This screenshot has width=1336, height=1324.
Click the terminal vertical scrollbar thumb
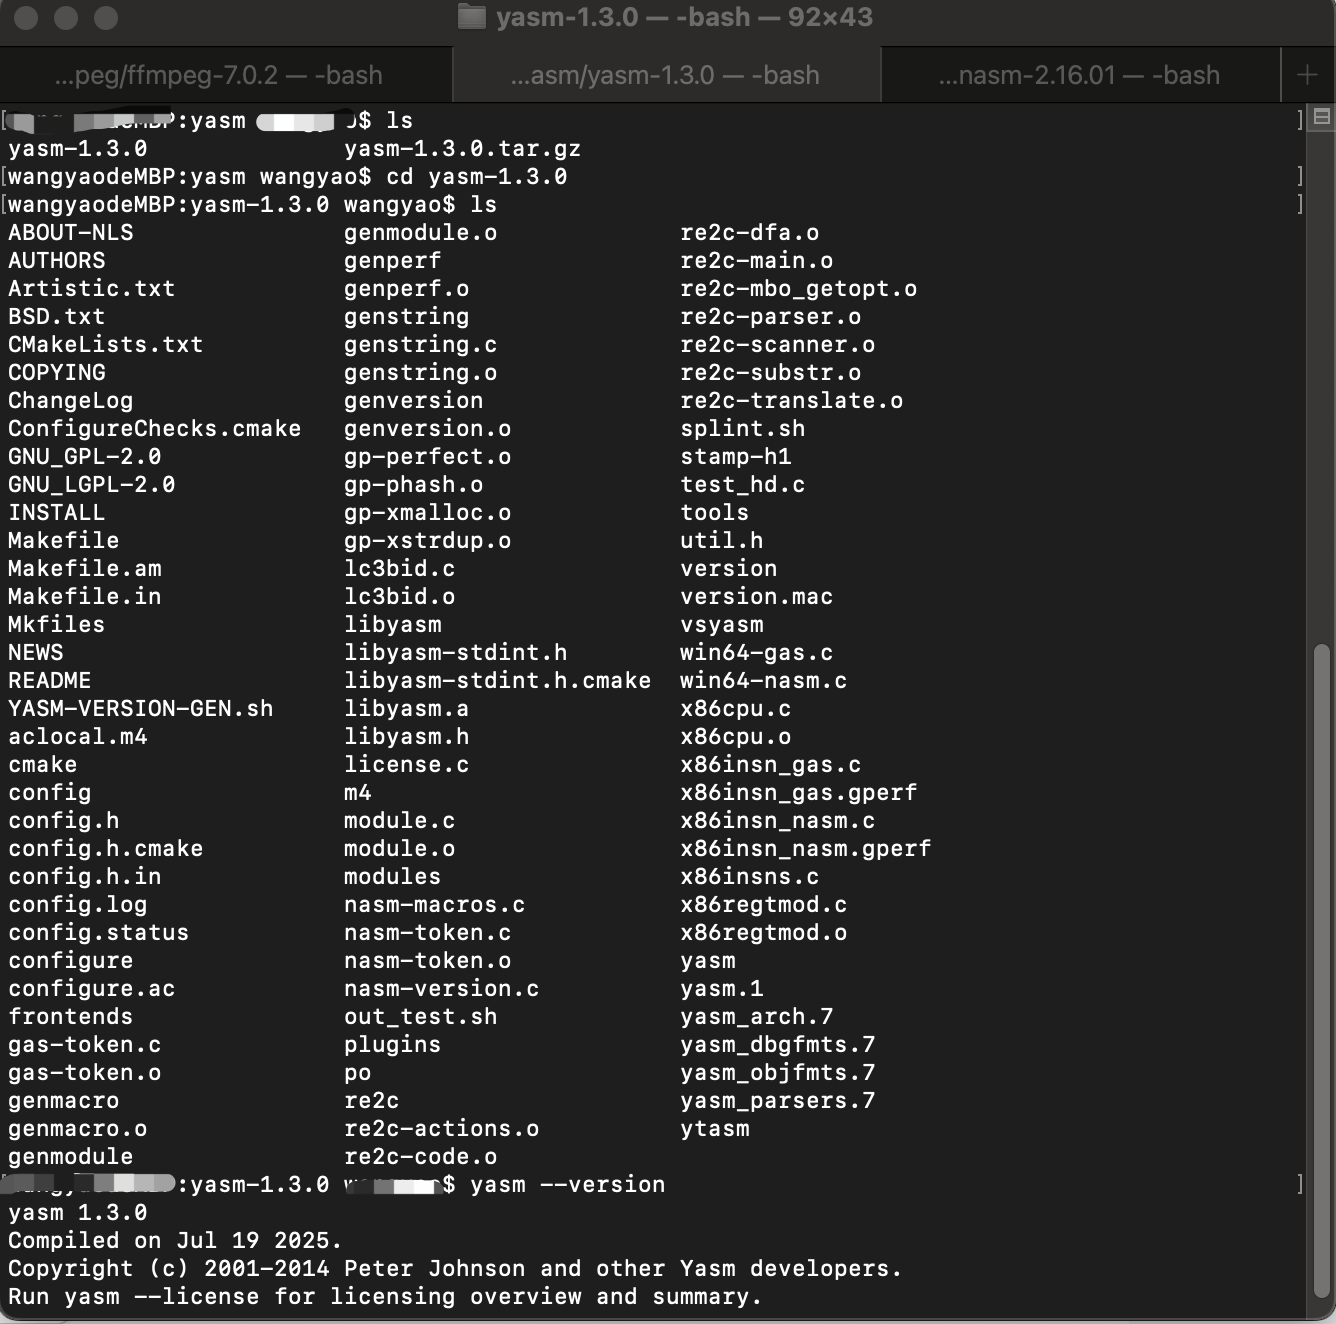(1321, 970)
